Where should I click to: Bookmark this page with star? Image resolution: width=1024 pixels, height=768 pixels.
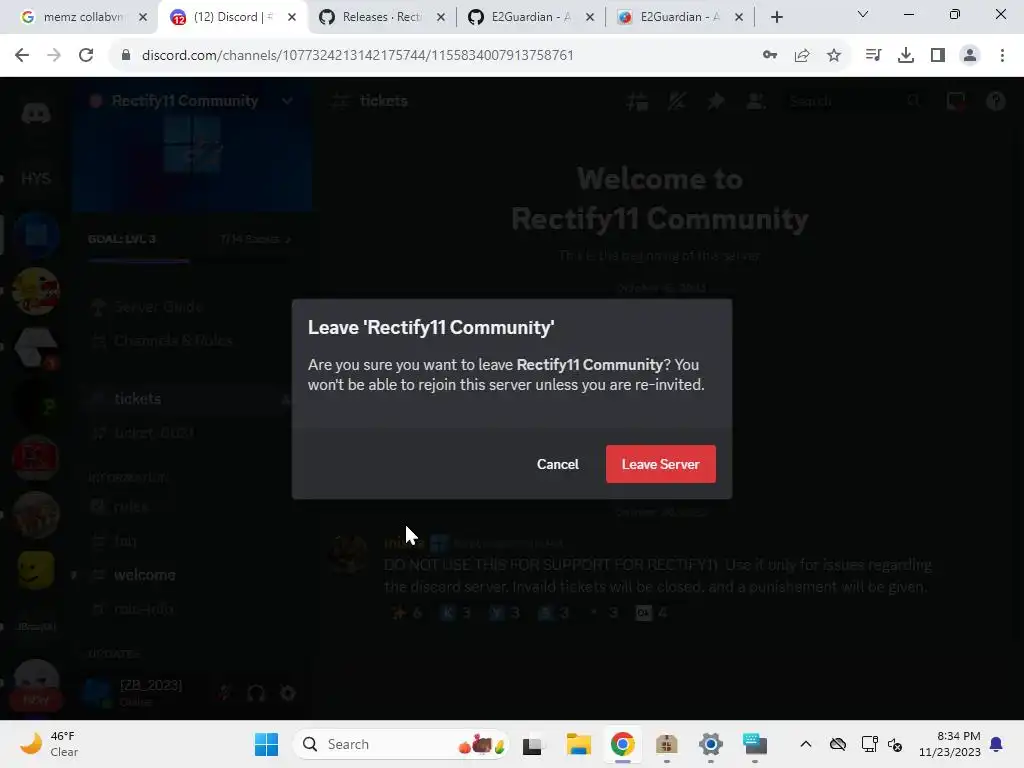pyautogui.click(x=834, y=55)
